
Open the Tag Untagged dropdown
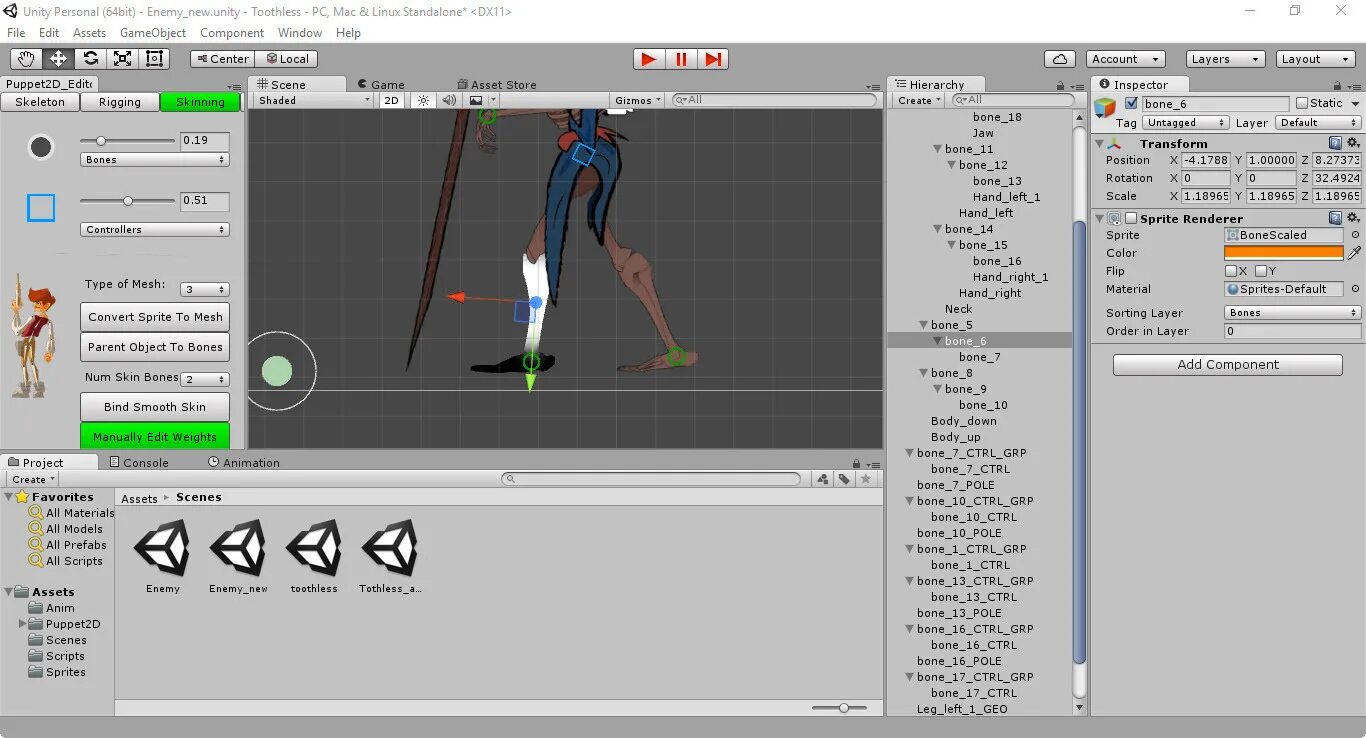click(1185, 122)
